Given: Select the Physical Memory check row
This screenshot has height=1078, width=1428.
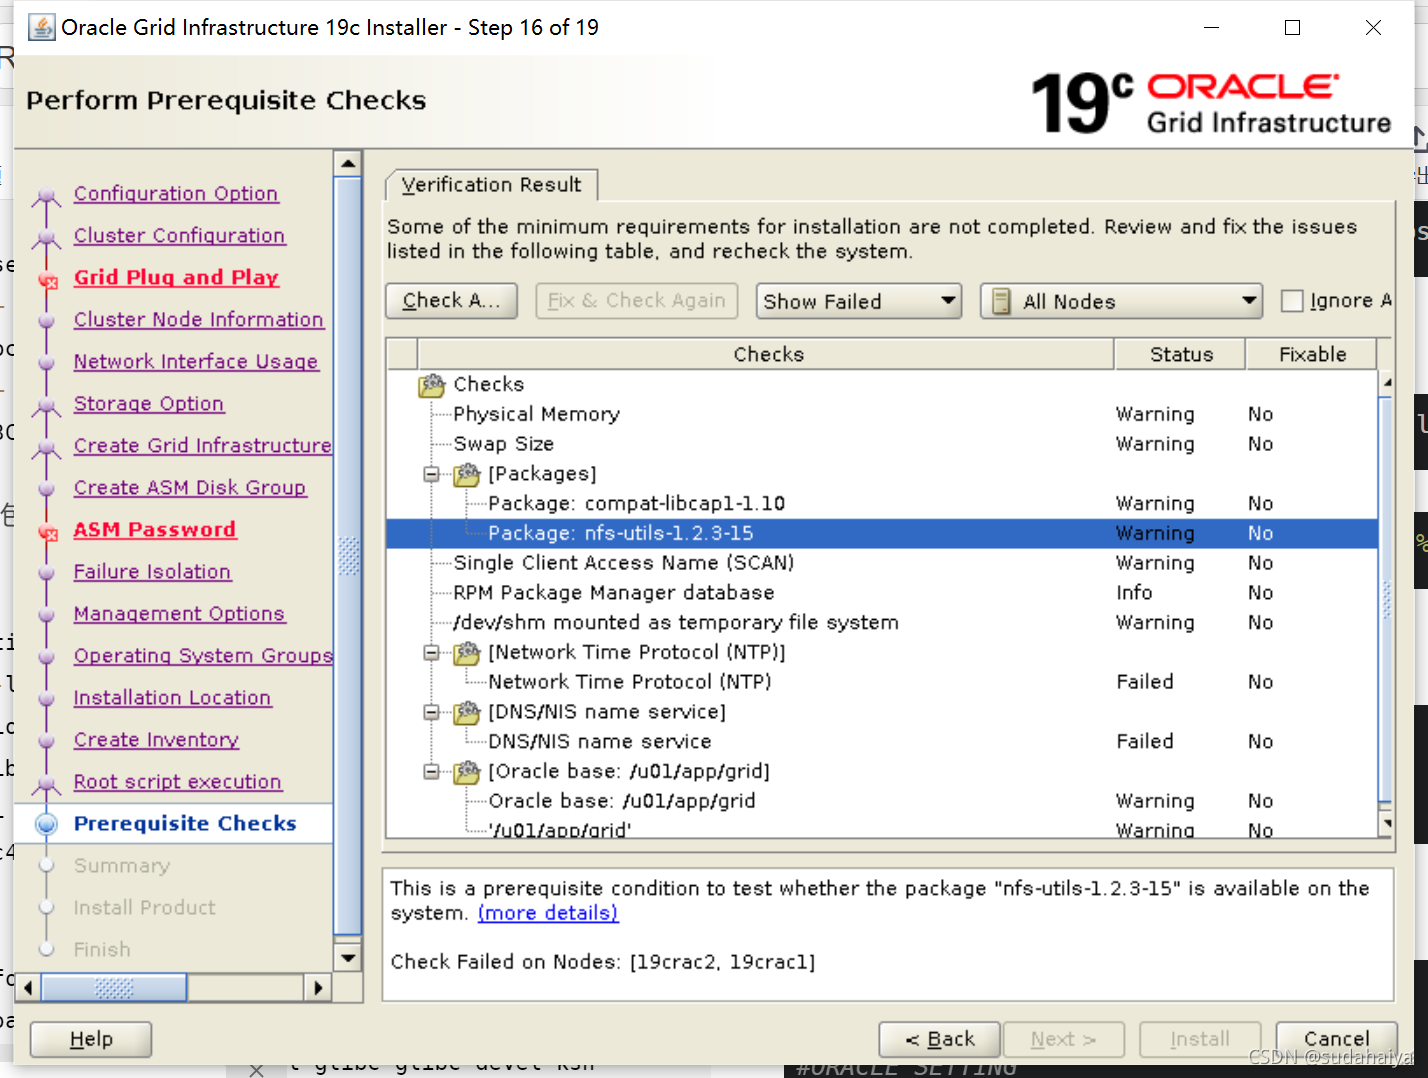Looking at the screenshot, I should (x=882, y=414).
